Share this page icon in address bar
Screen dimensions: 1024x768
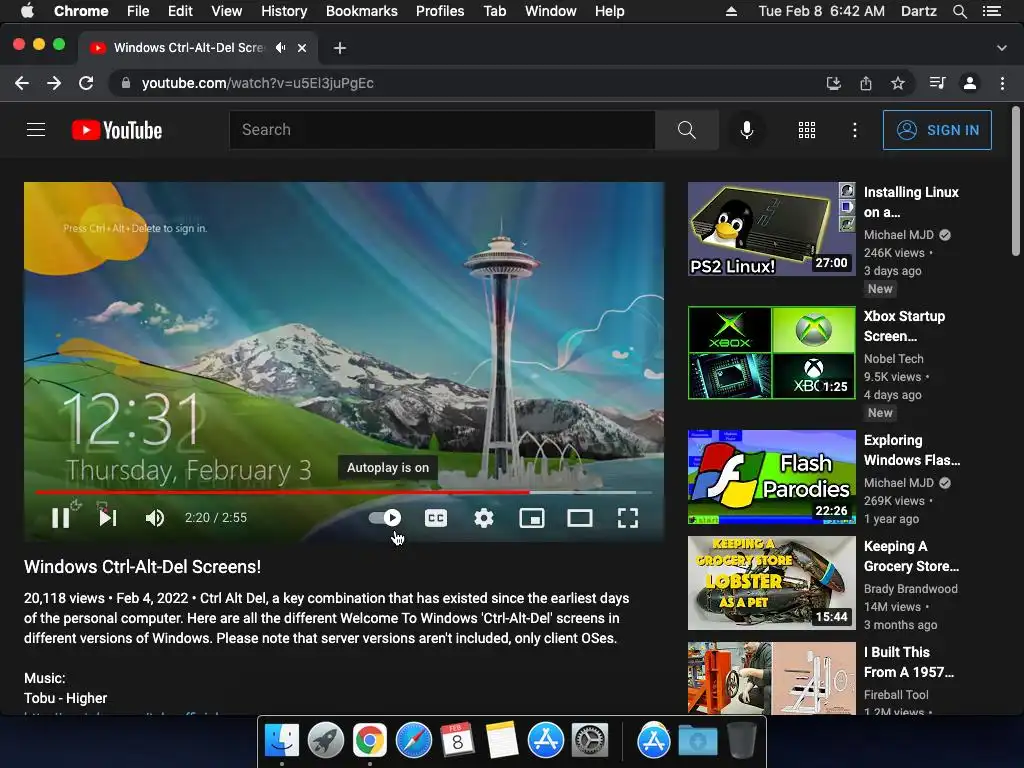pos(865,83)
